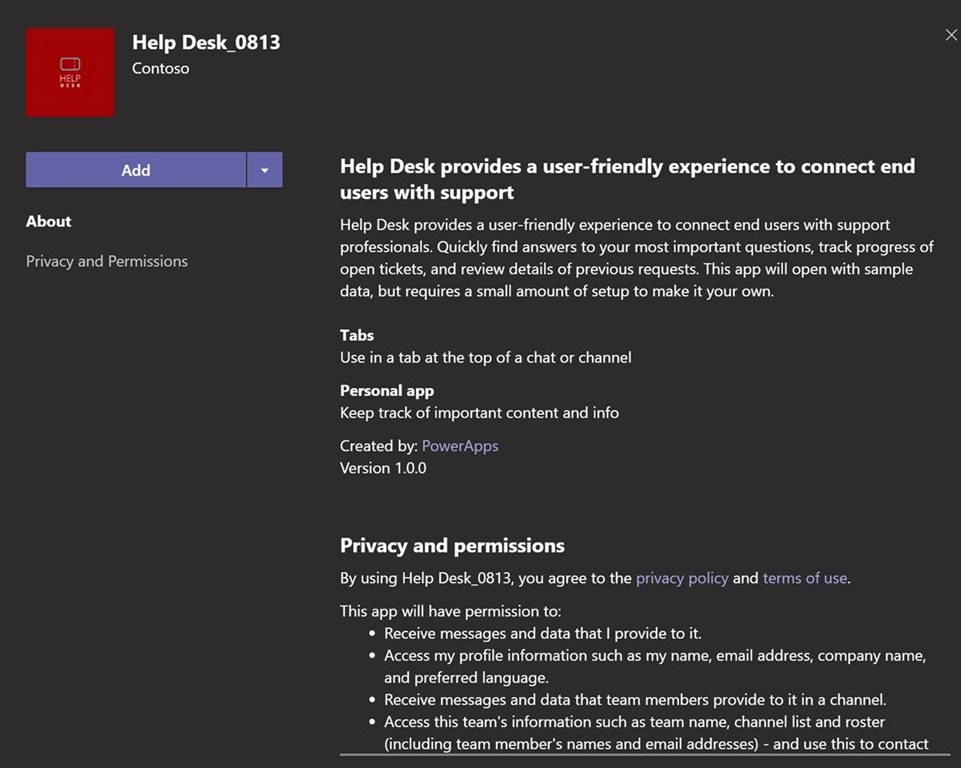Click the Privacy and permissions section heading
The width and height of the screenshot is (961, 768).
click(x=452, y=545)
